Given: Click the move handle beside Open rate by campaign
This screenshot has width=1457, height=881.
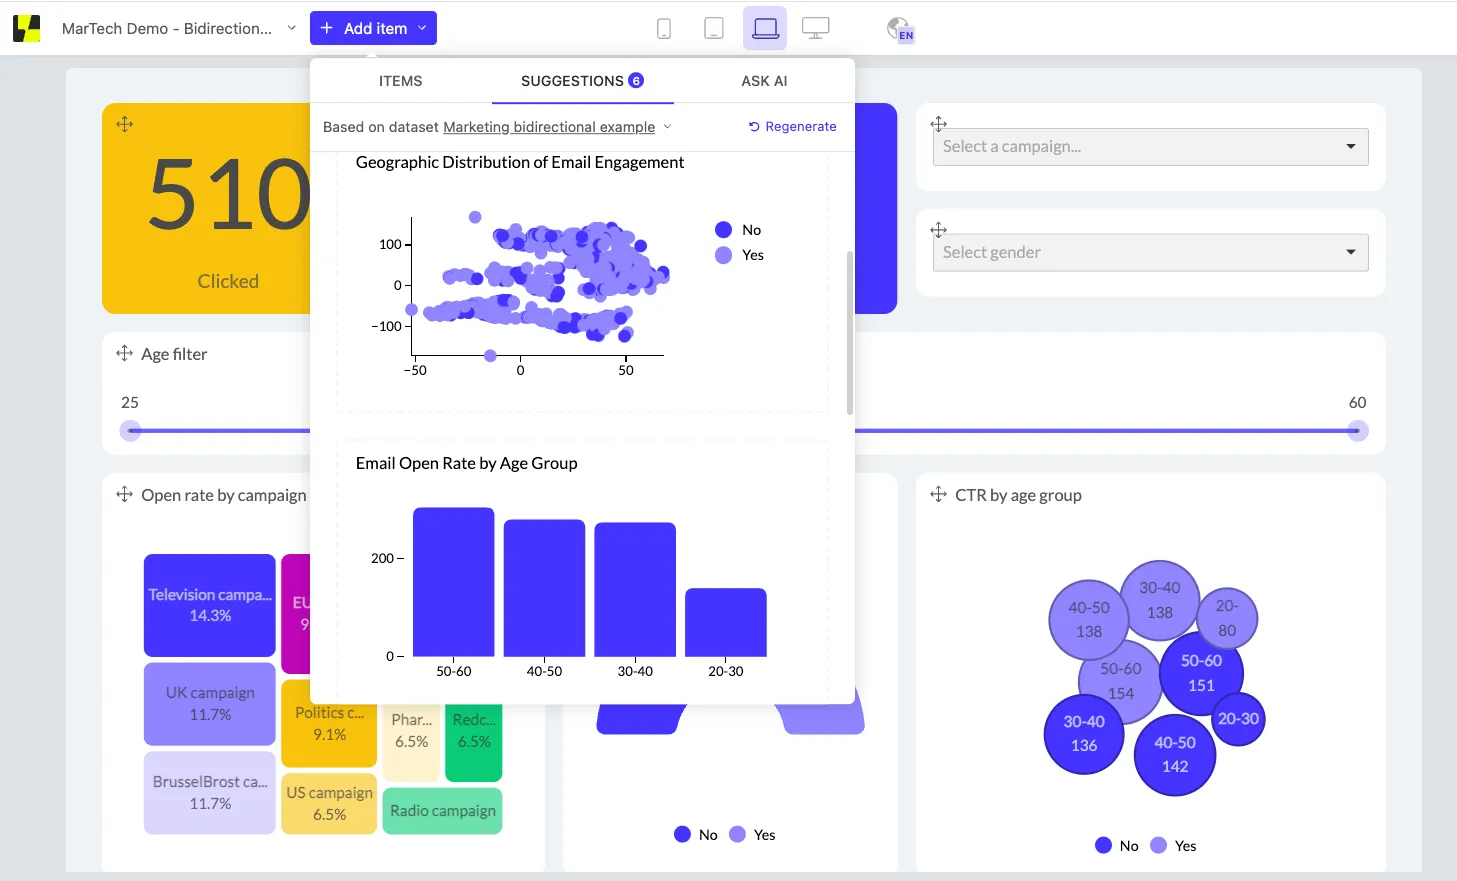Looking at the screenshot, I should click(125, 494).
